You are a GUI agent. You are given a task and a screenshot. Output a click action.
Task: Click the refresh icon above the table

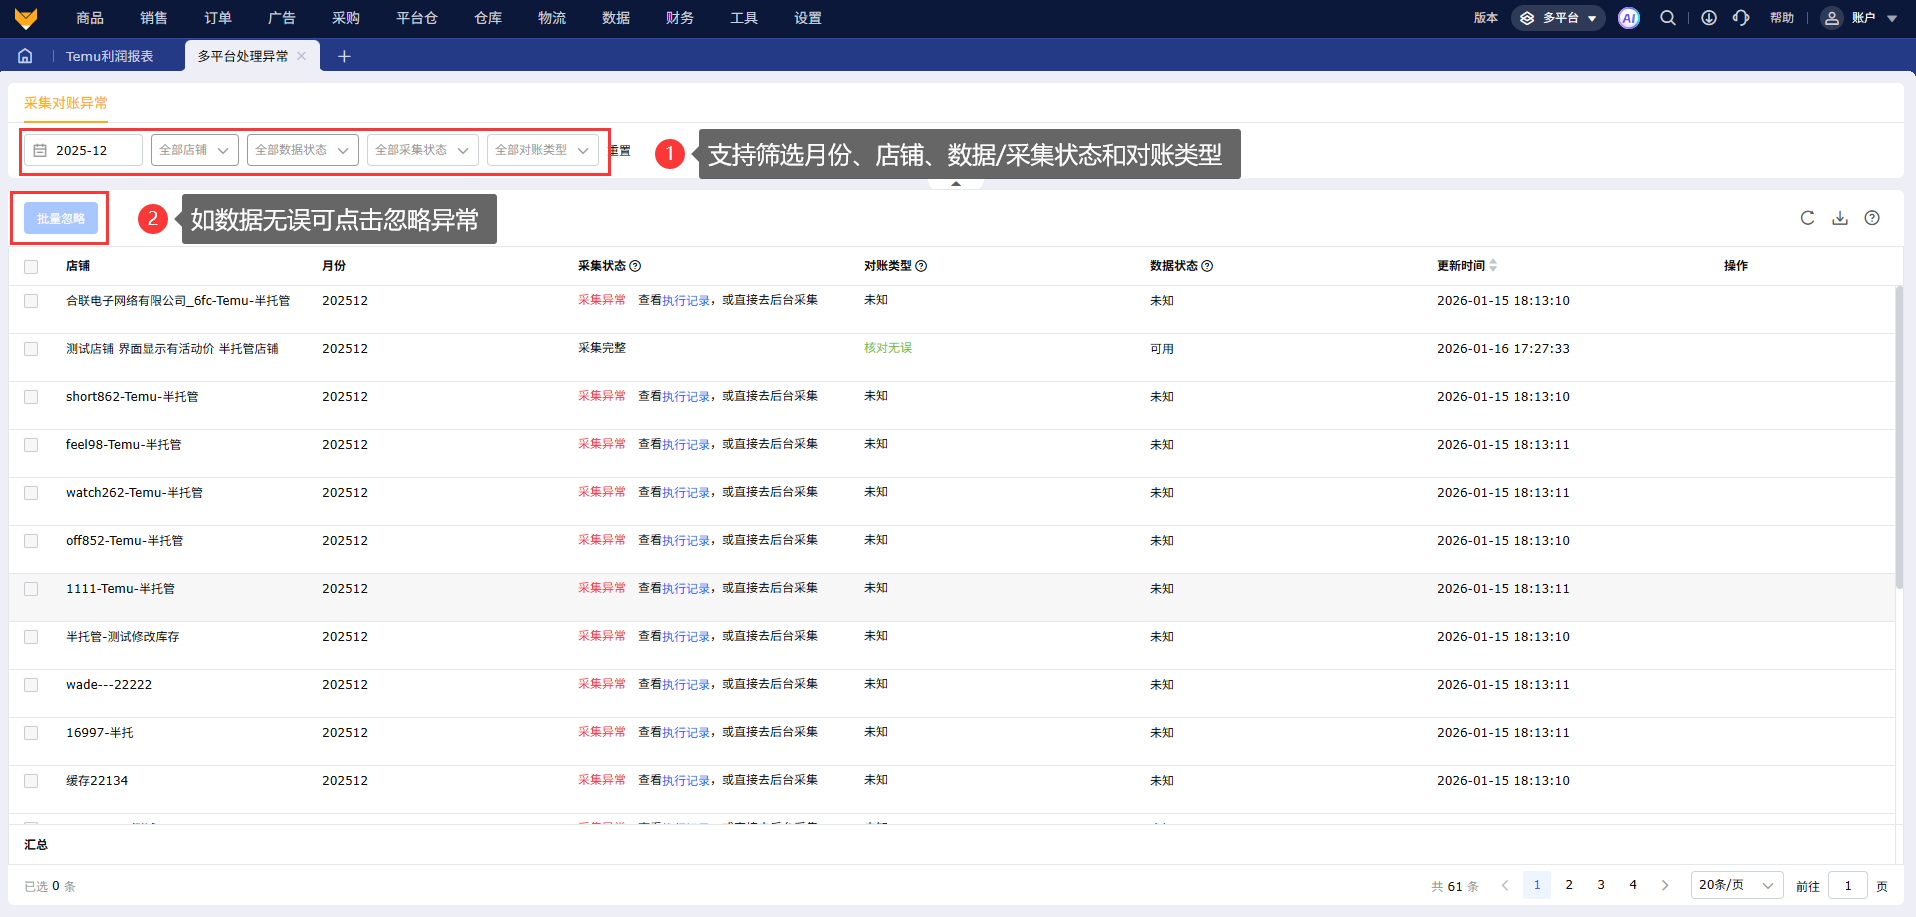[x=1807, y=218]
